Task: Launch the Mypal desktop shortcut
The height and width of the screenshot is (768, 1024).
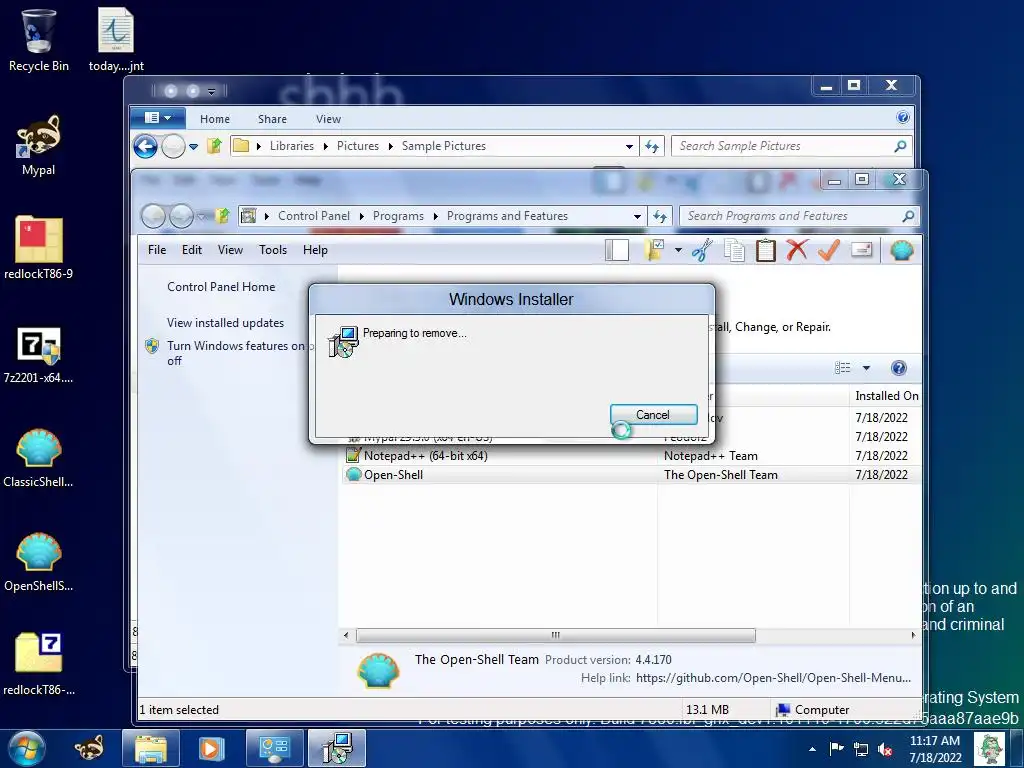Action: coord(39,145)
